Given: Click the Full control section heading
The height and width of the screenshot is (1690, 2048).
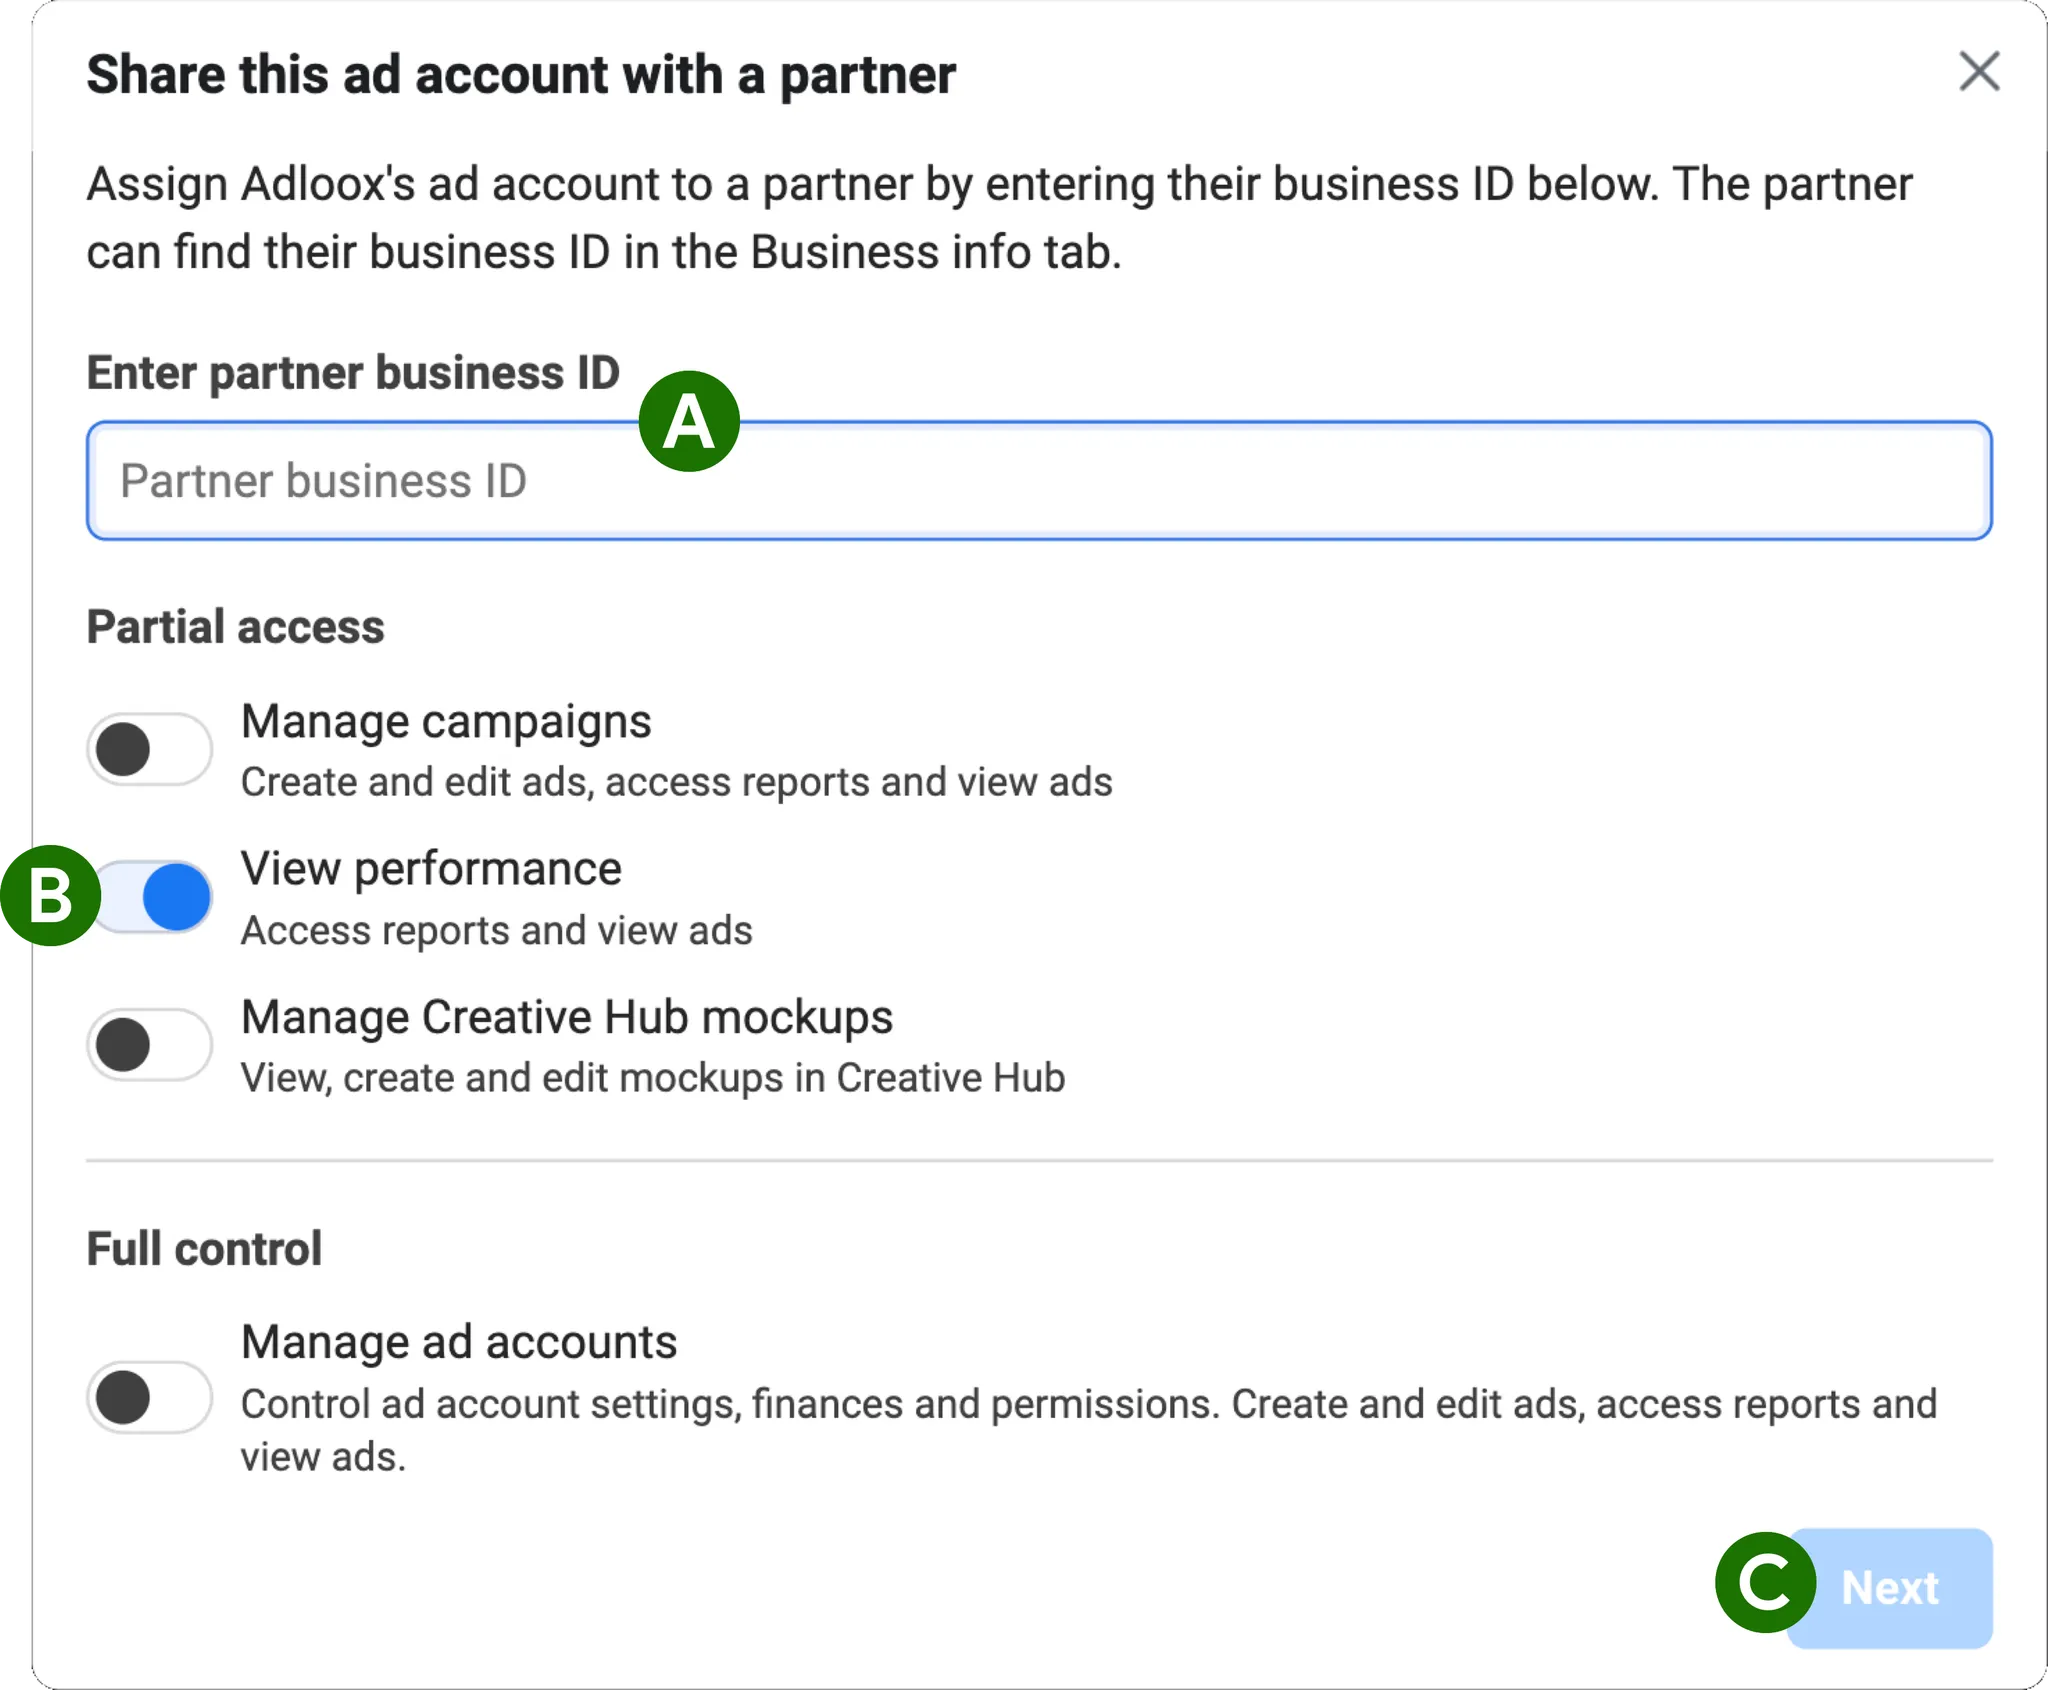Looking at the screenshot, I should tap(204, 1249).
